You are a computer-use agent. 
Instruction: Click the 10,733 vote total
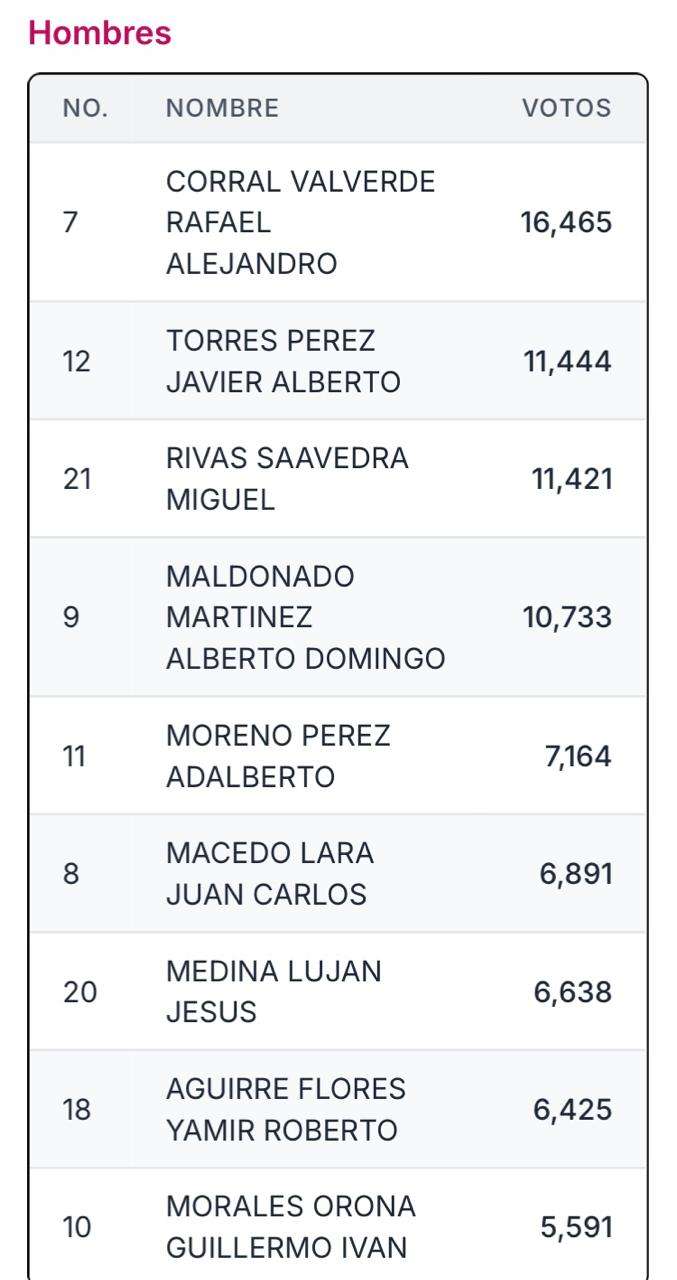567,617
